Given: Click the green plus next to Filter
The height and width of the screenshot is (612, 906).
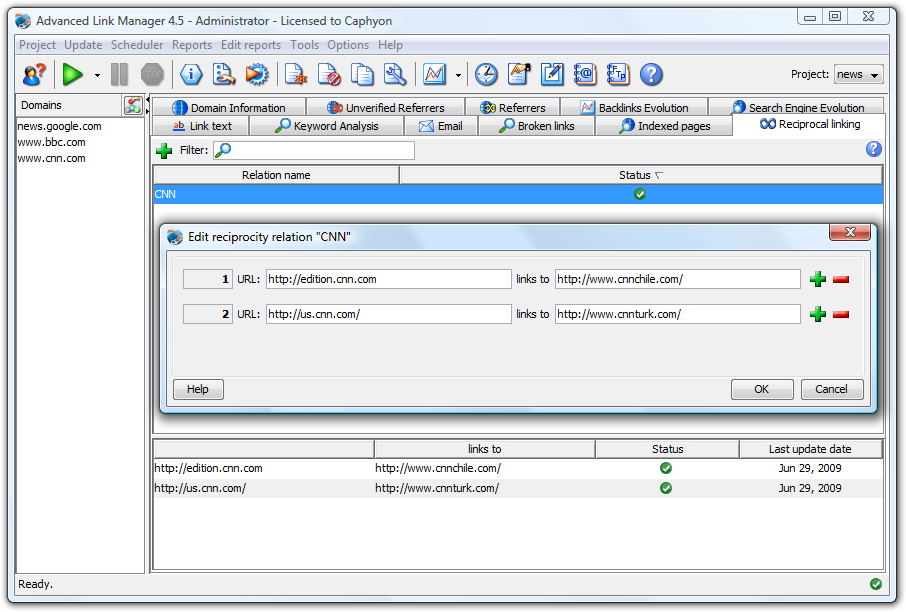Looking at the screenshot, I should [163, 149].
